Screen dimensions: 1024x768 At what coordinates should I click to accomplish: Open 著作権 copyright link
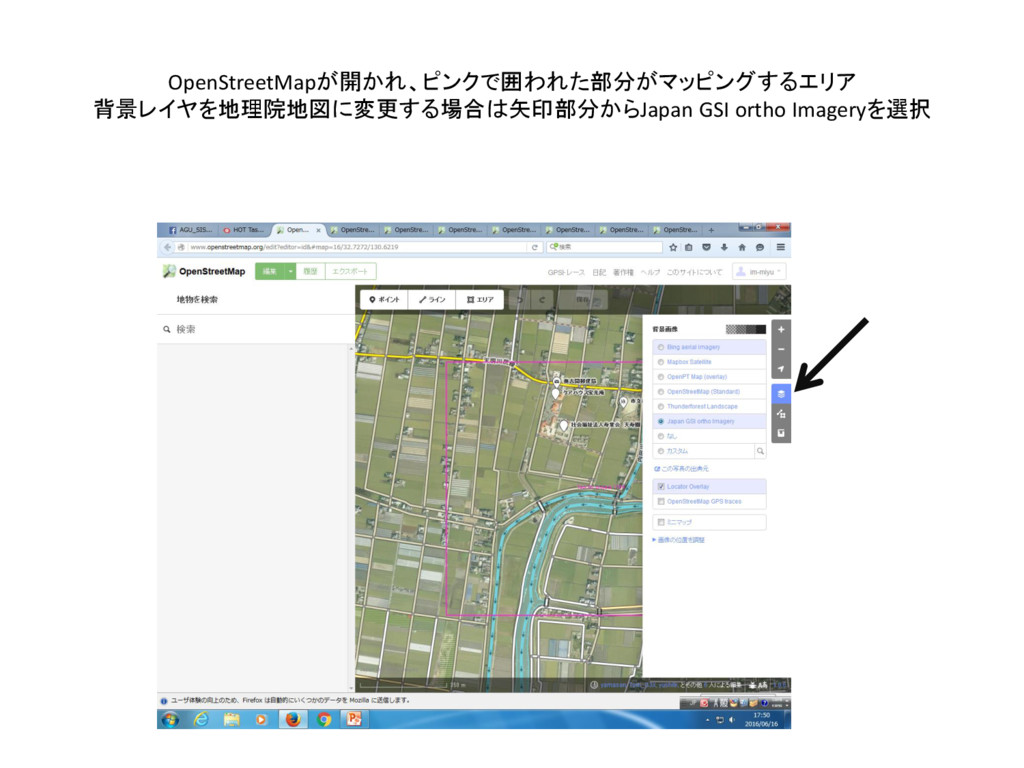(623, 272)
